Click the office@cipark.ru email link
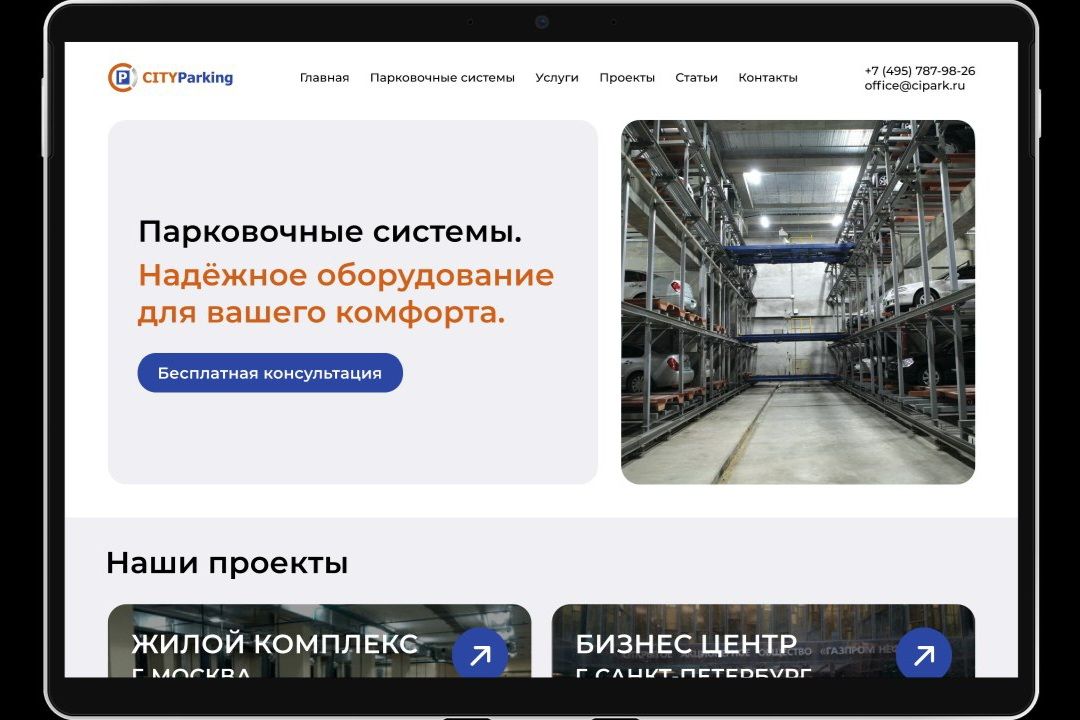1080x720 pixels. [x=914, y=86]
